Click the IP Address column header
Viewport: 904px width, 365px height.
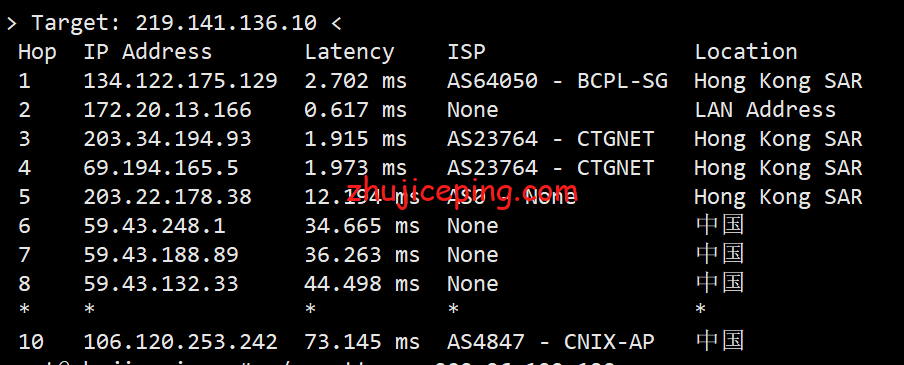coord(148,52)
